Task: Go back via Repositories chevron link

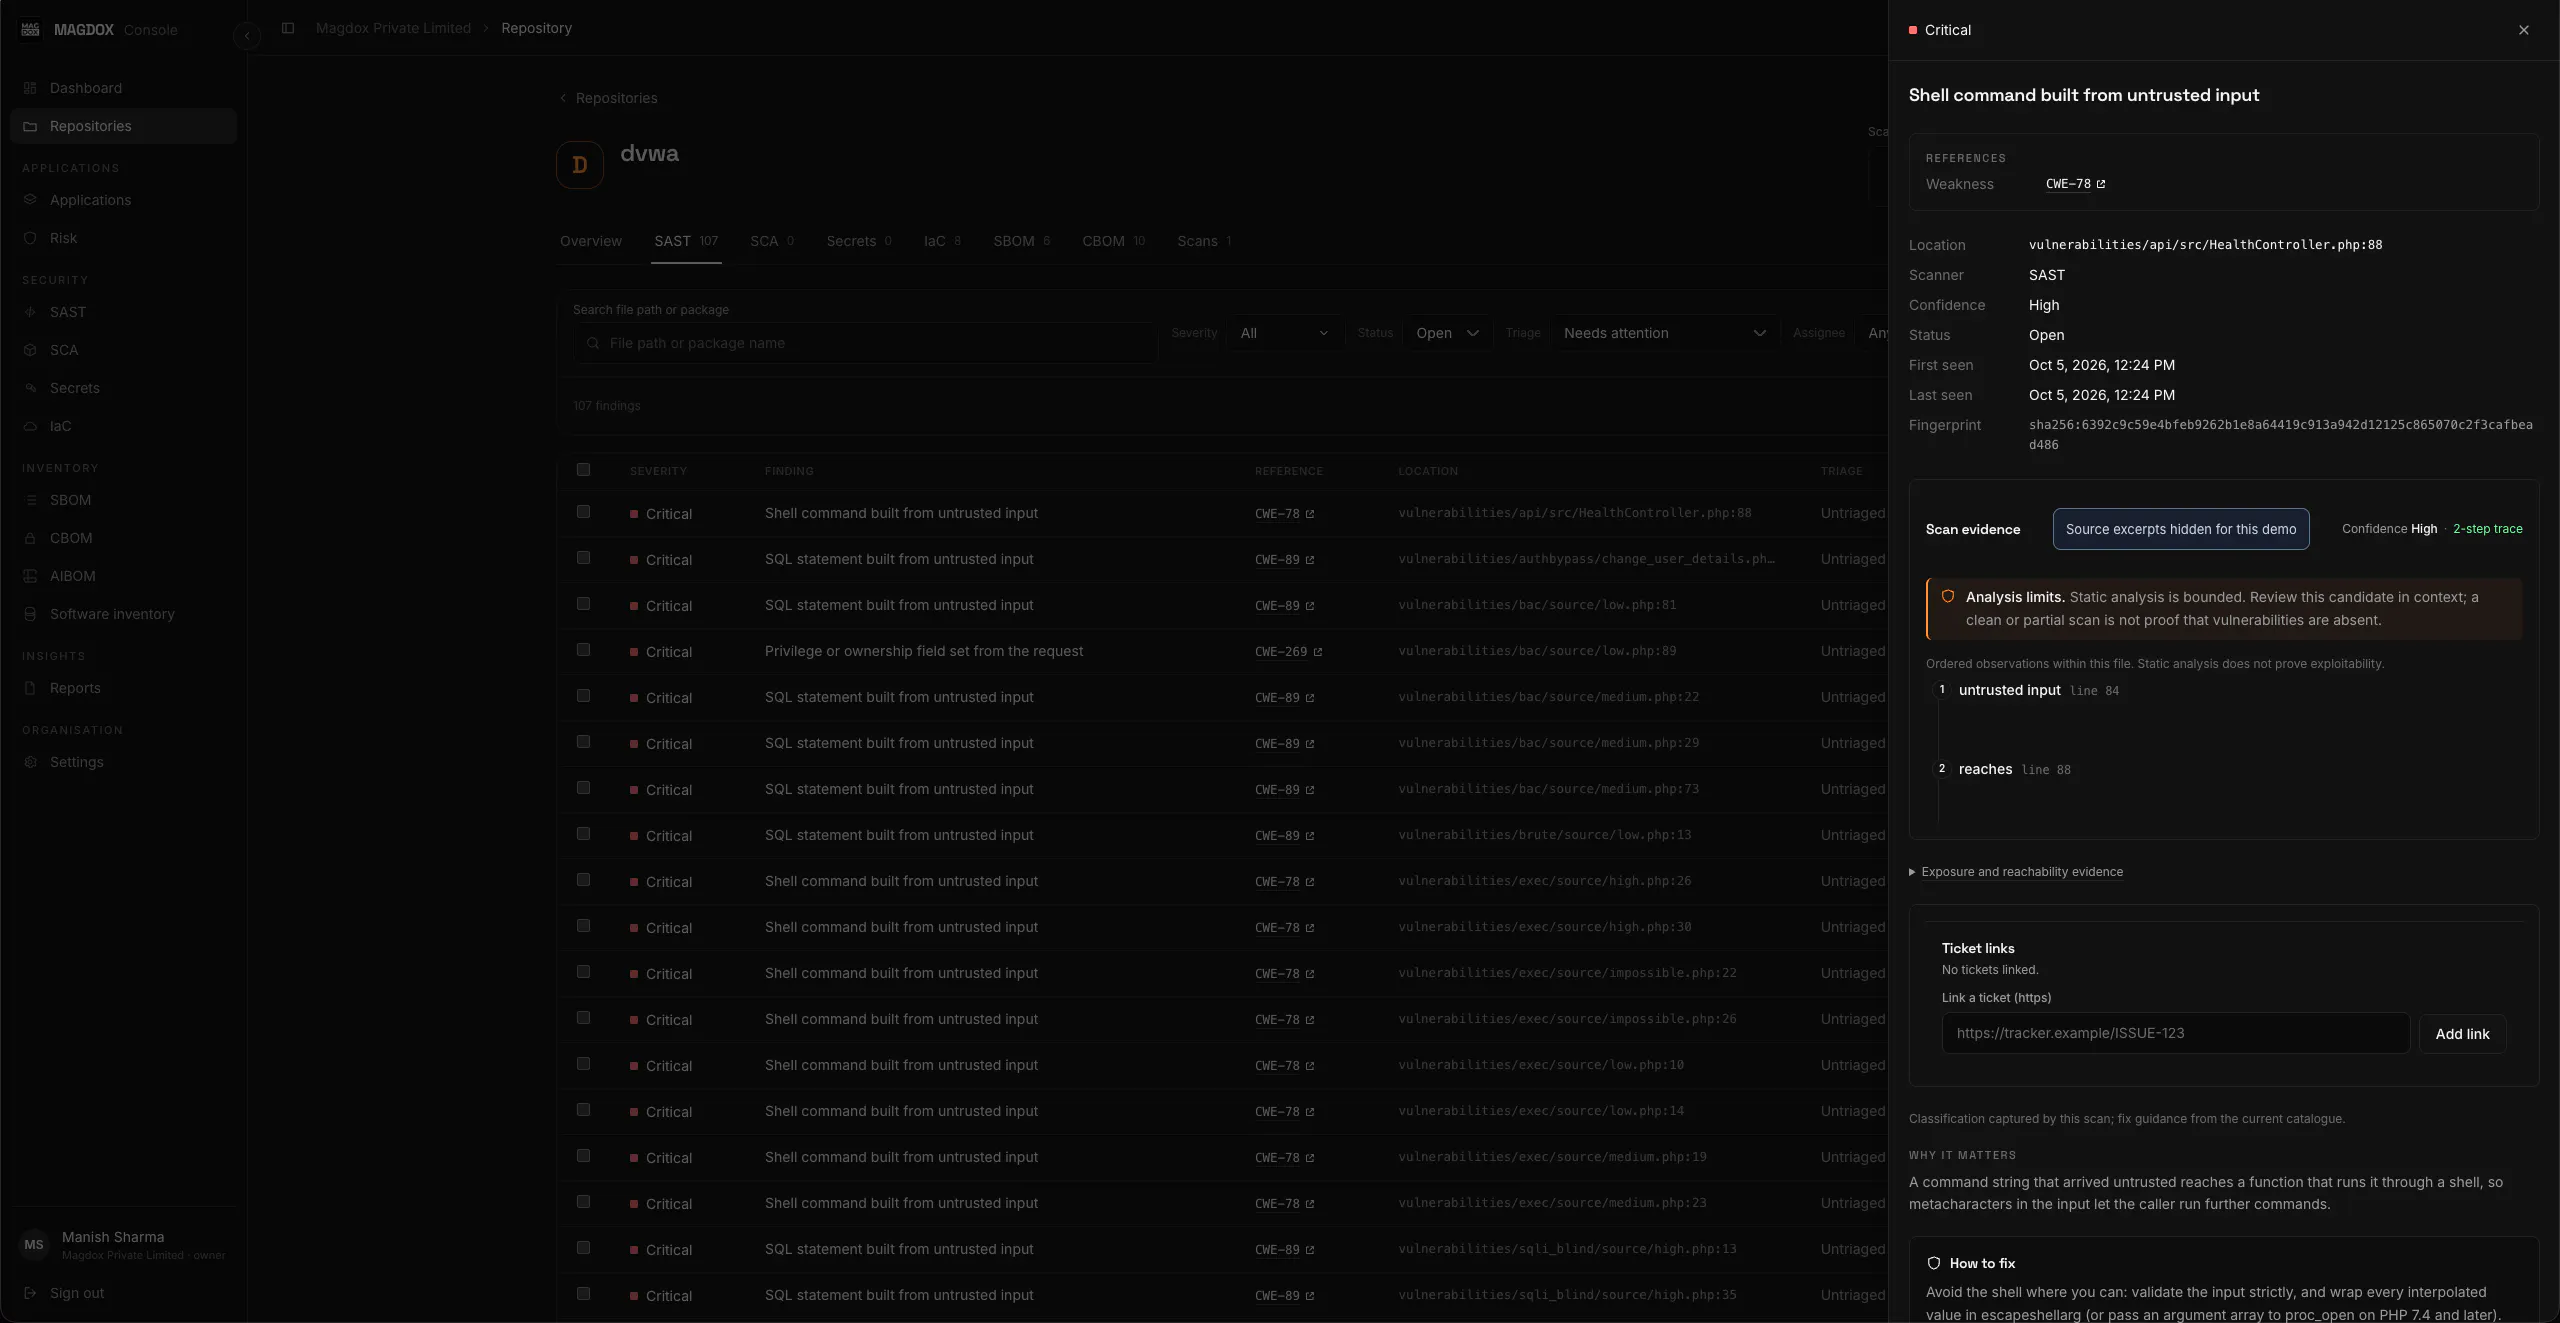Action: point(608,98)
